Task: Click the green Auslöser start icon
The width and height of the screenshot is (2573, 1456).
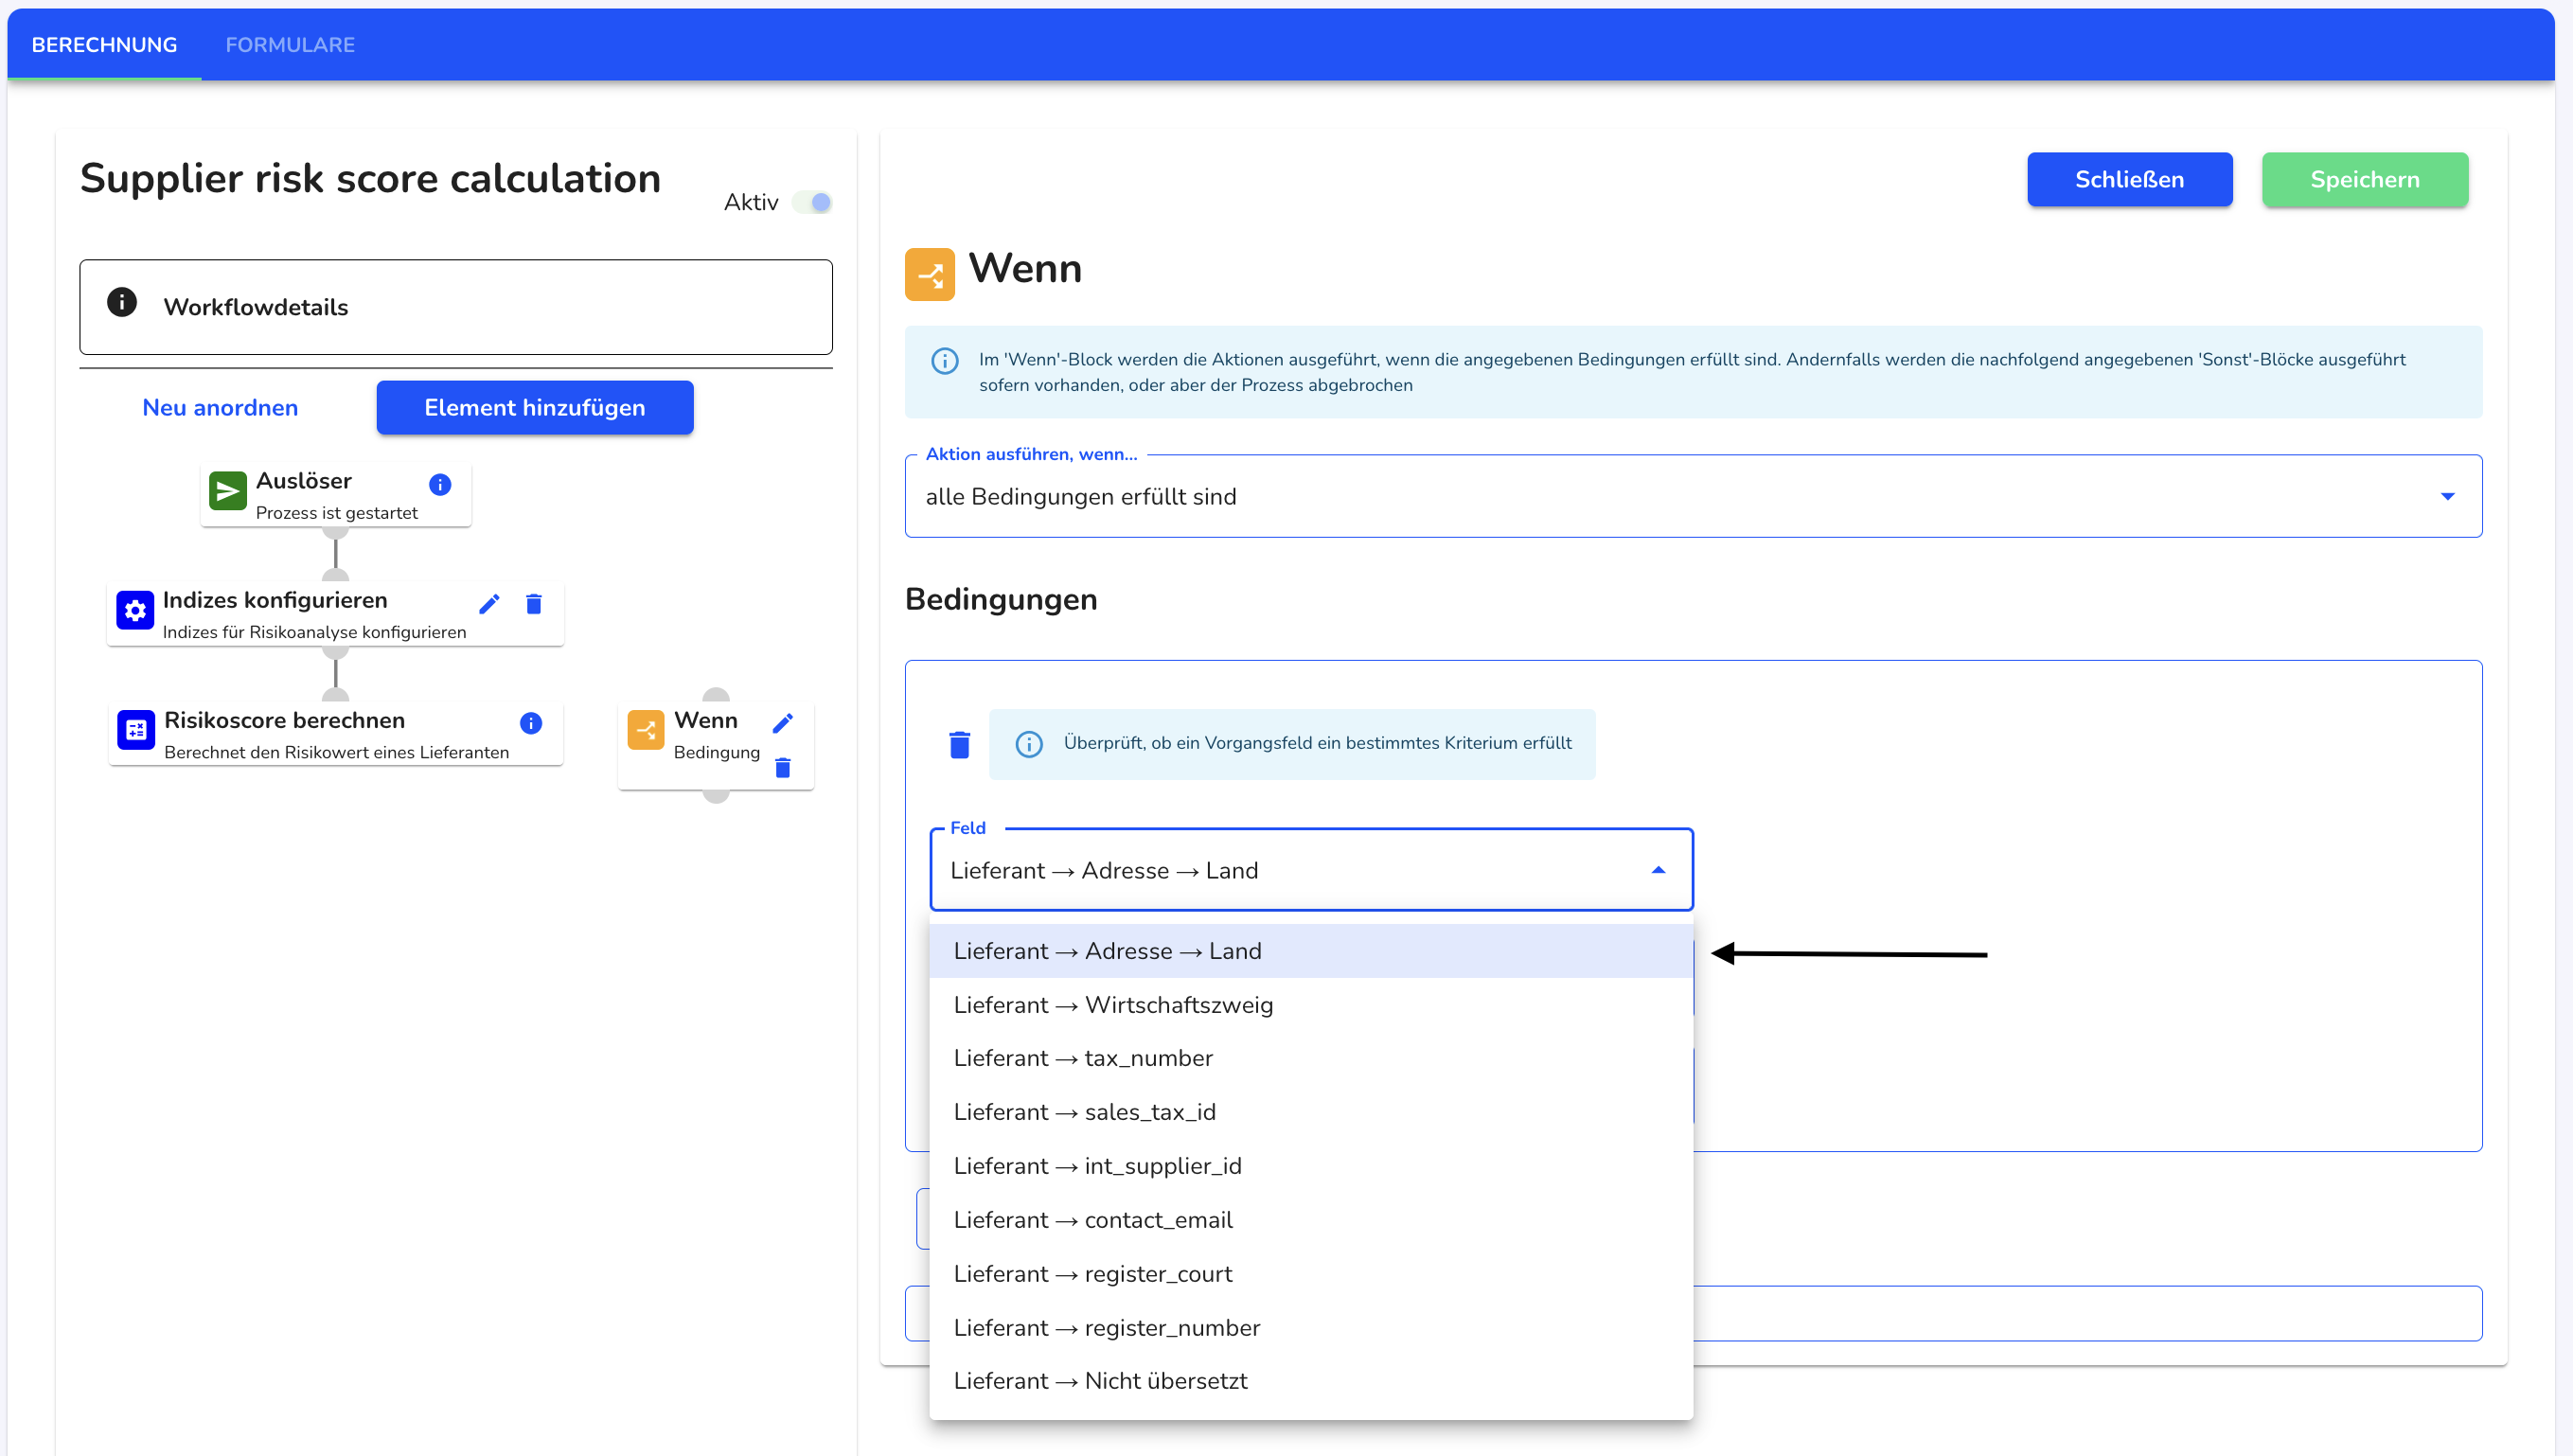Action: point(228,491)
